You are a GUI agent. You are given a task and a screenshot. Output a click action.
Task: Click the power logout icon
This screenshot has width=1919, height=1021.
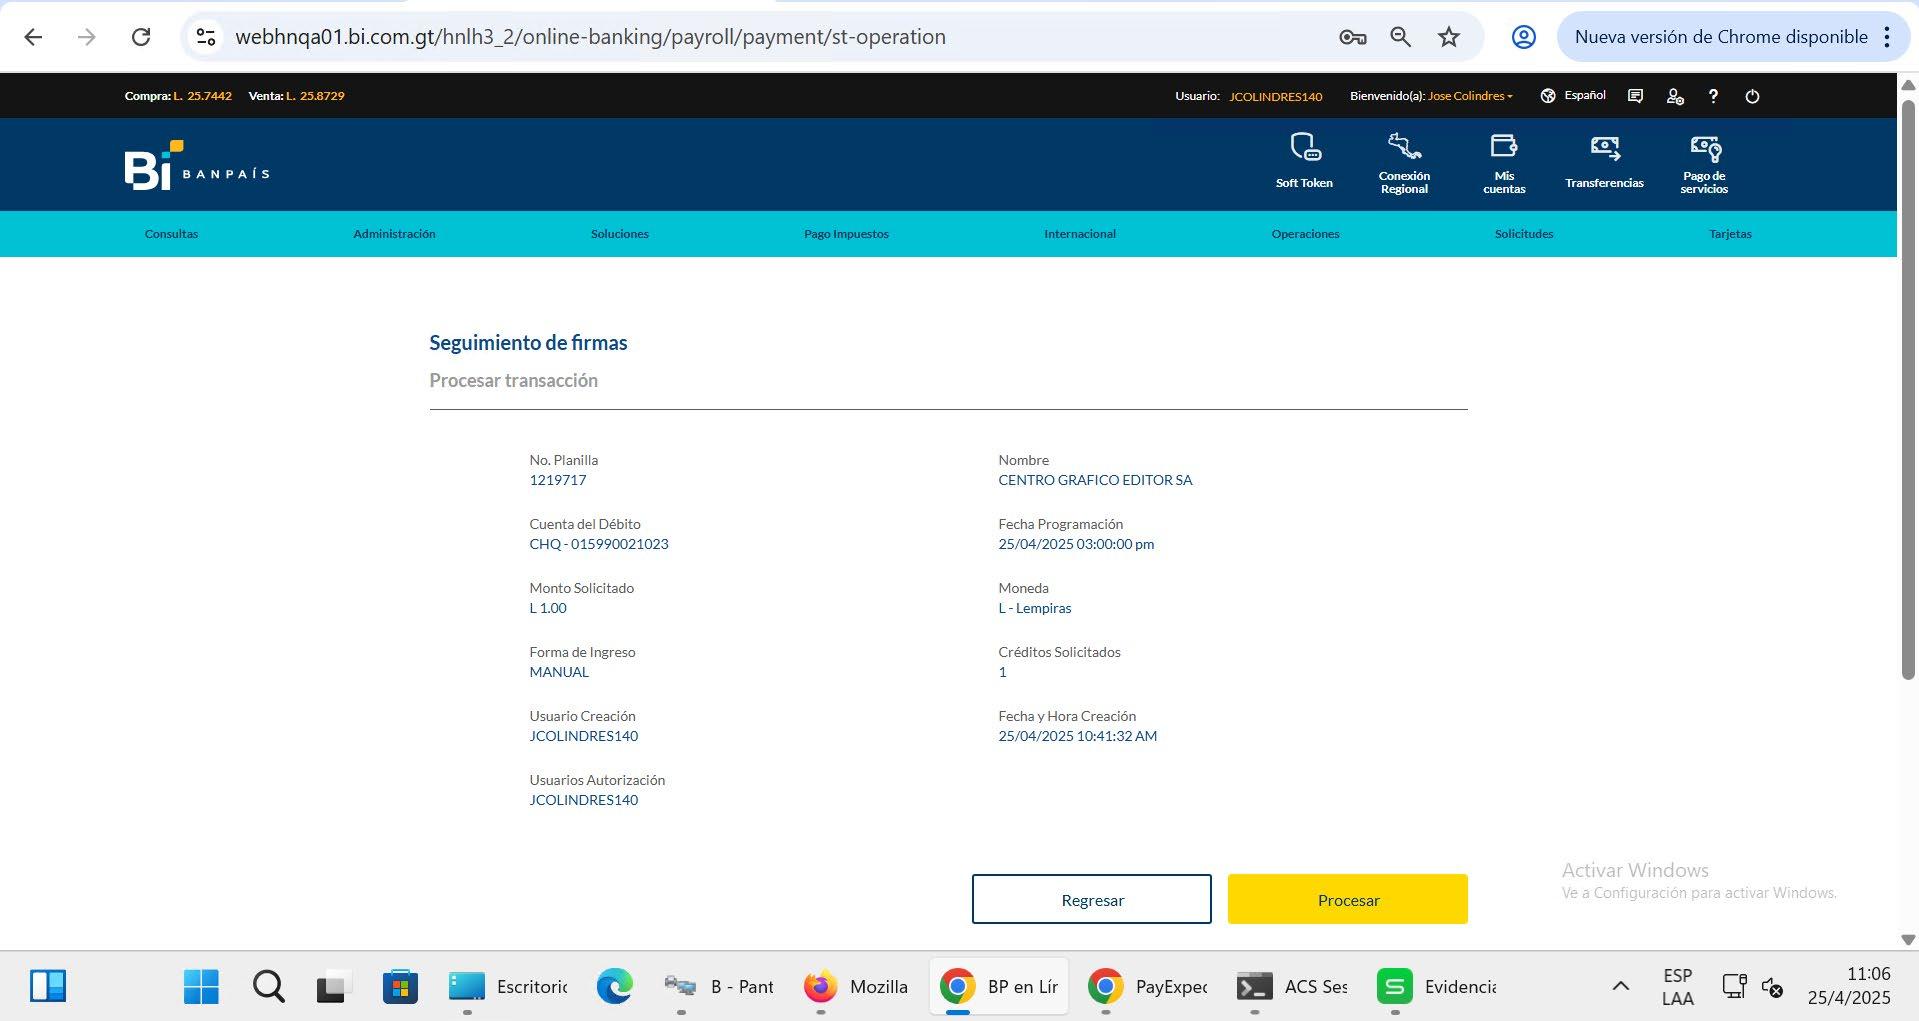[x=1752, y=96]
